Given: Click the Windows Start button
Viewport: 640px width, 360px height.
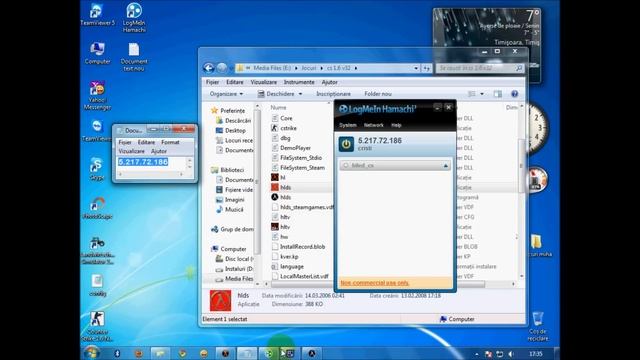Looking at the screenshot, I should pyautogui.click(x=91, y=353).
